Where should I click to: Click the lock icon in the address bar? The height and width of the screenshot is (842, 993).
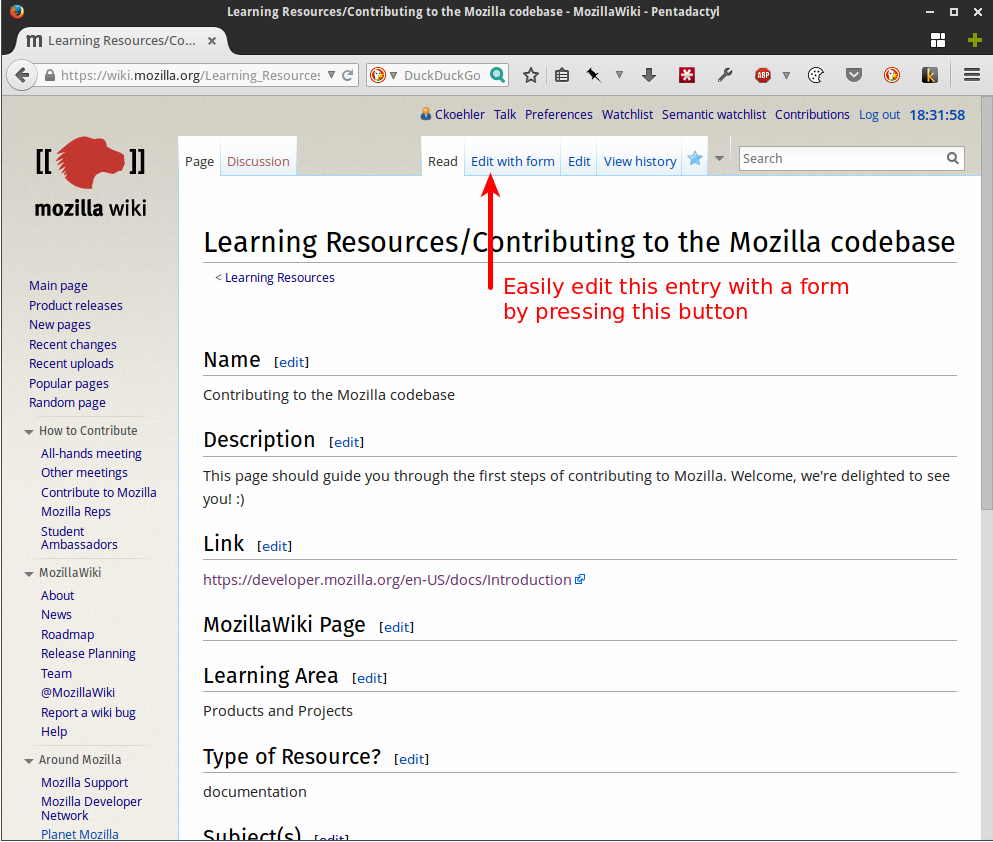50,75
